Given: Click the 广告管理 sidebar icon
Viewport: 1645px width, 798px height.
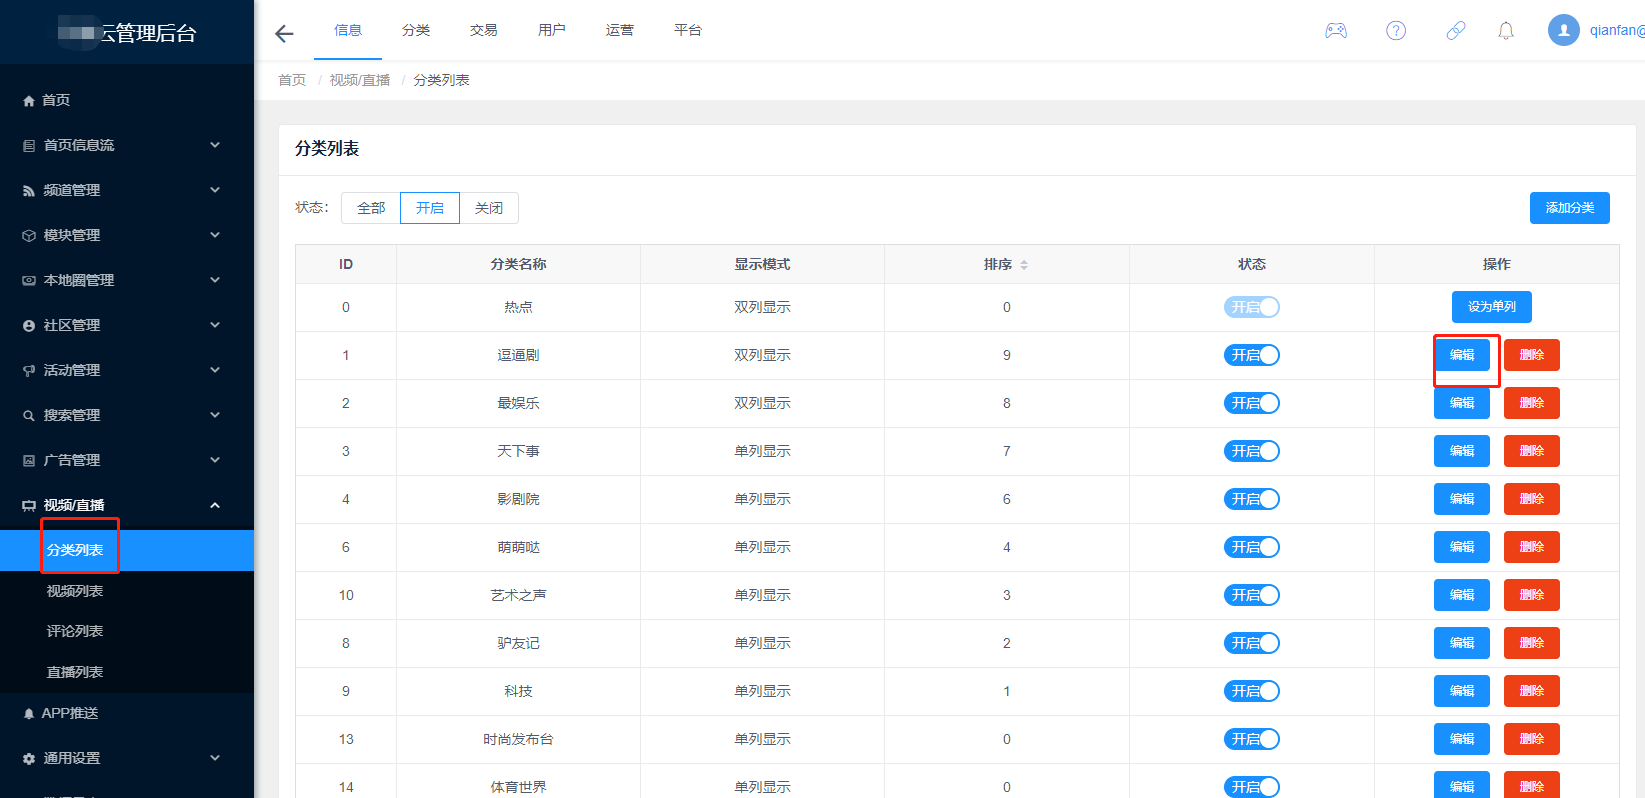Looking at the screenshot, I should point(29,461).
